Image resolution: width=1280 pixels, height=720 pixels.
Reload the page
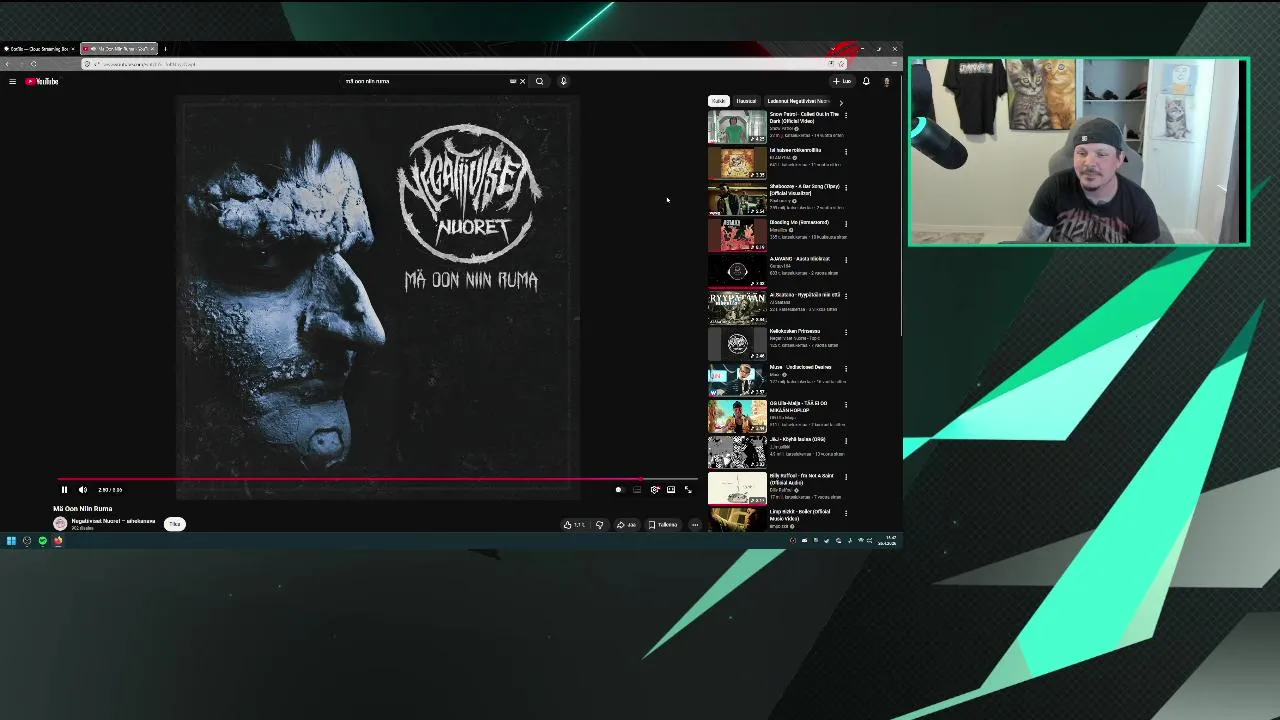(x=33, y=64)
